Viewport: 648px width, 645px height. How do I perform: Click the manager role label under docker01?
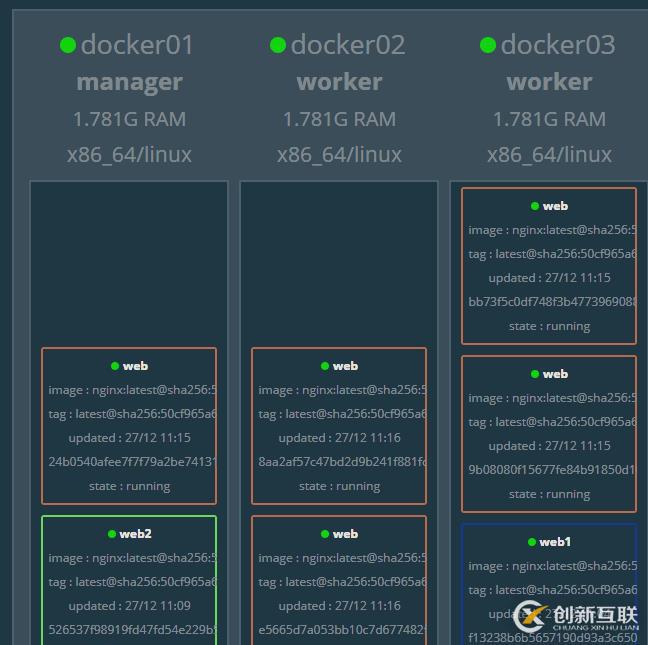[x=129, y=83]
